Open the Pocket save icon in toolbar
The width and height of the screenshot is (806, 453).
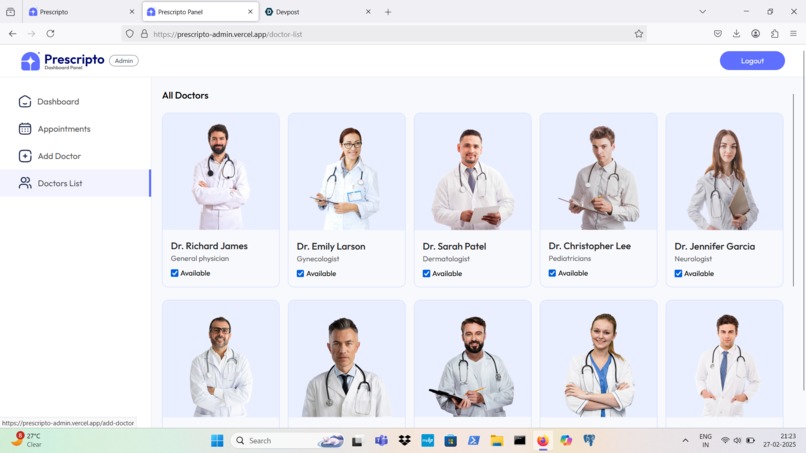(718, 33)
